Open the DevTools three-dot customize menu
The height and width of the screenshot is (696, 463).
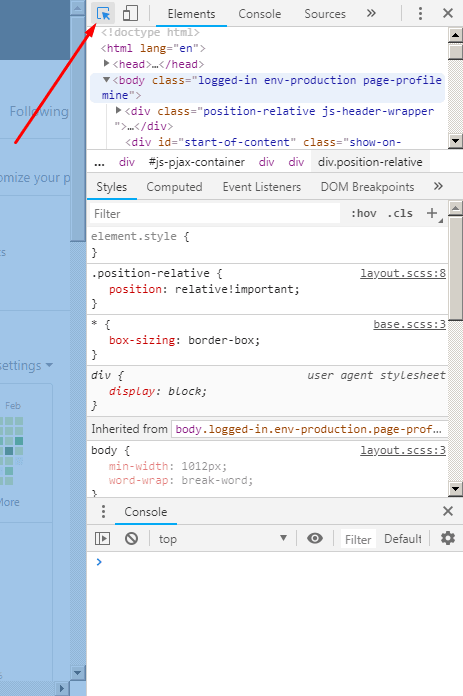[x=420, y=13]
